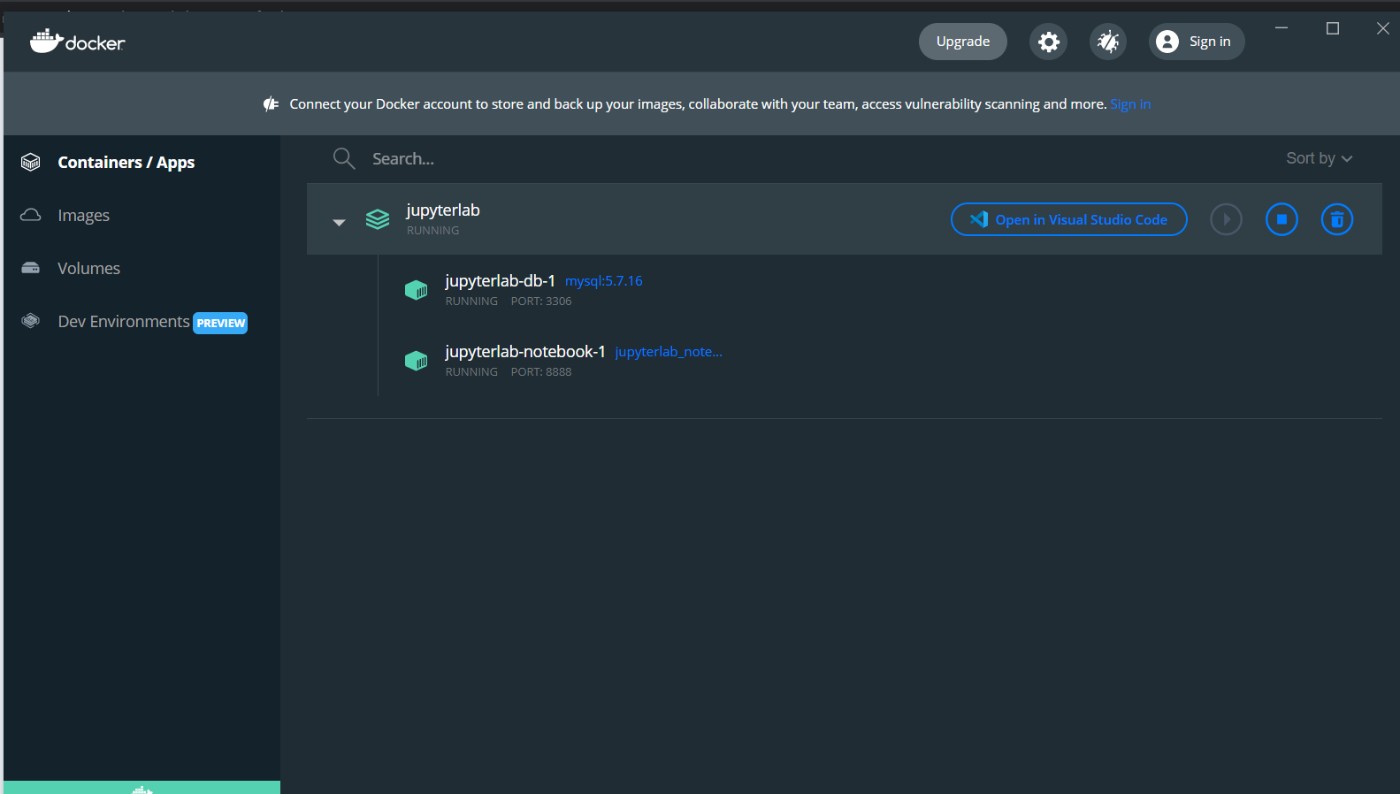The width and height of the screenshot is (1400, 794).
Task: Open the jupyterlab_note... image link
Action: [x=668, y=352]
